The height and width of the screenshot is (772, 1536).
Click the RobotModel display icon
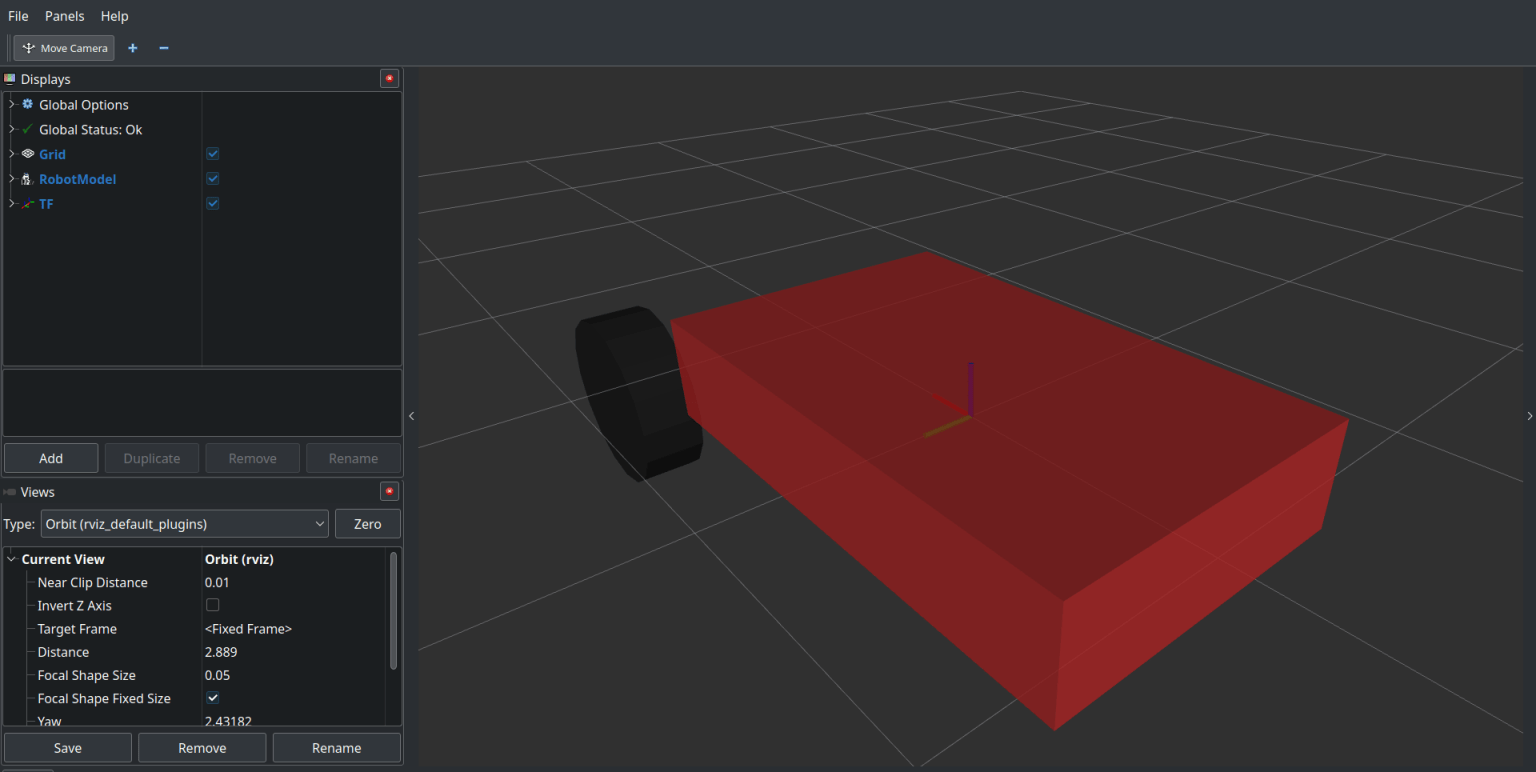(26, 179)
